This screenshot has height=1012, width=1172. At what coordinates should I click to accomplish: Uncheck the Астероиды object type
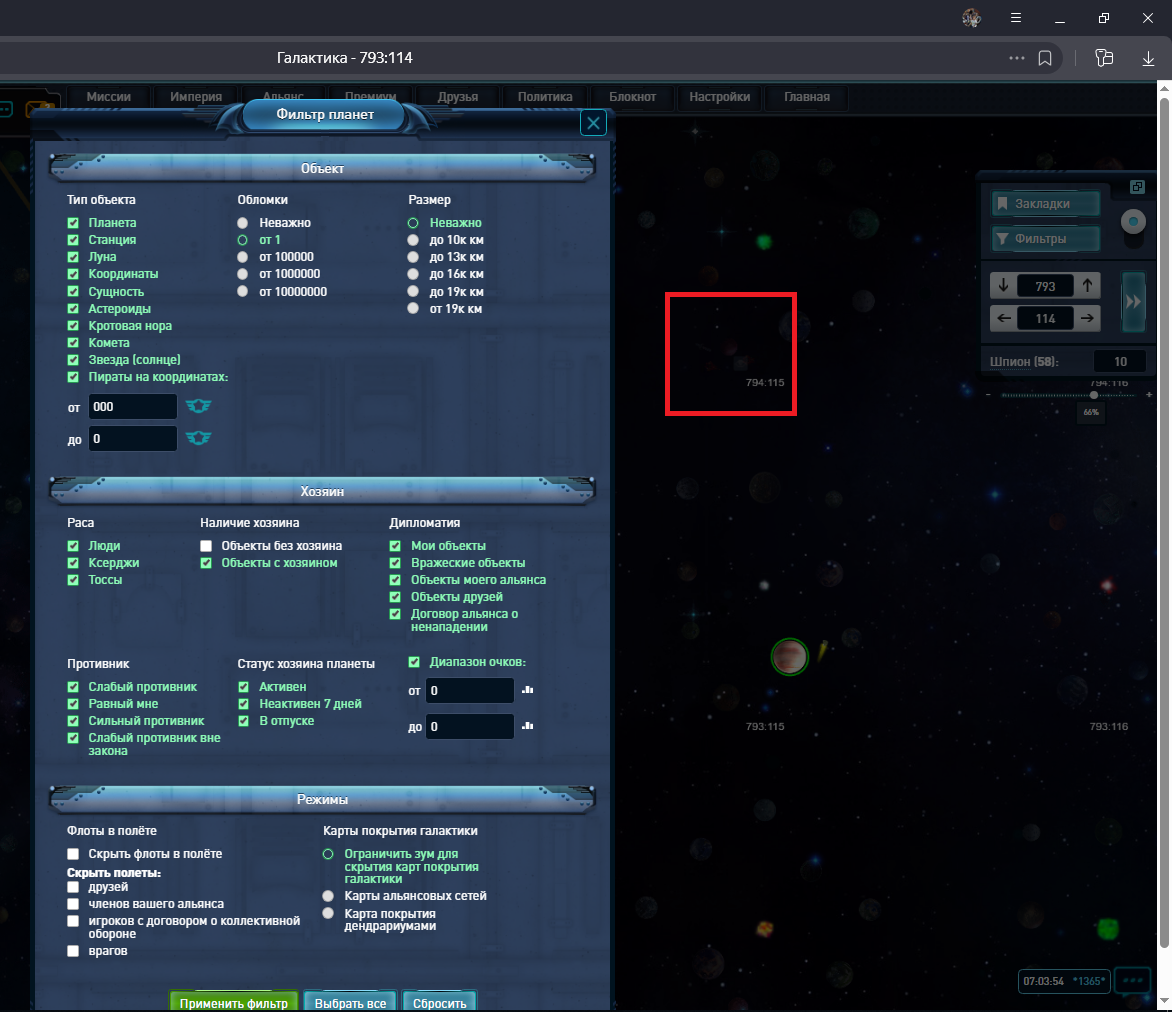(x=73, y=309)
